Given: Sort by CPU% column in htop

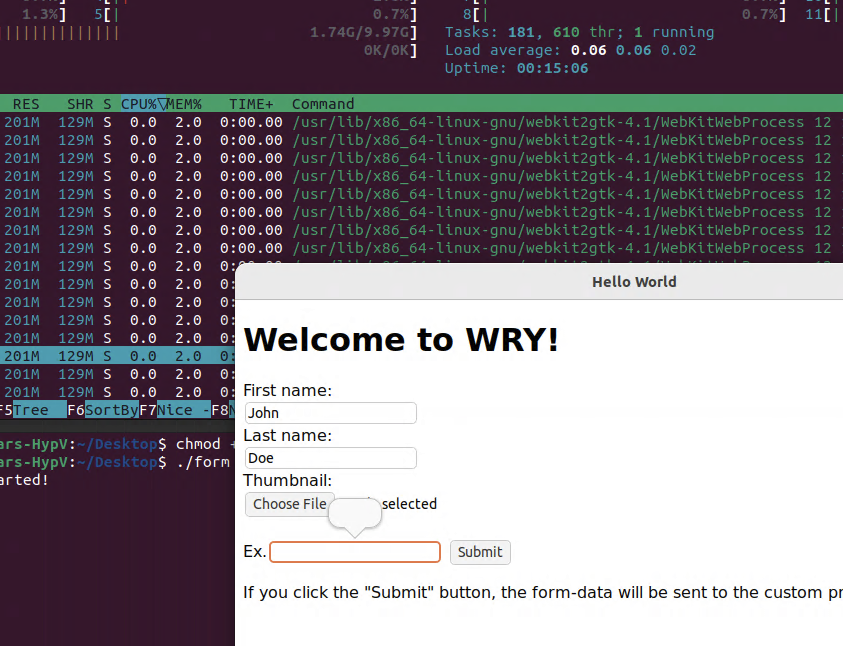Looking at the screenshot, I should pos(139,104).
